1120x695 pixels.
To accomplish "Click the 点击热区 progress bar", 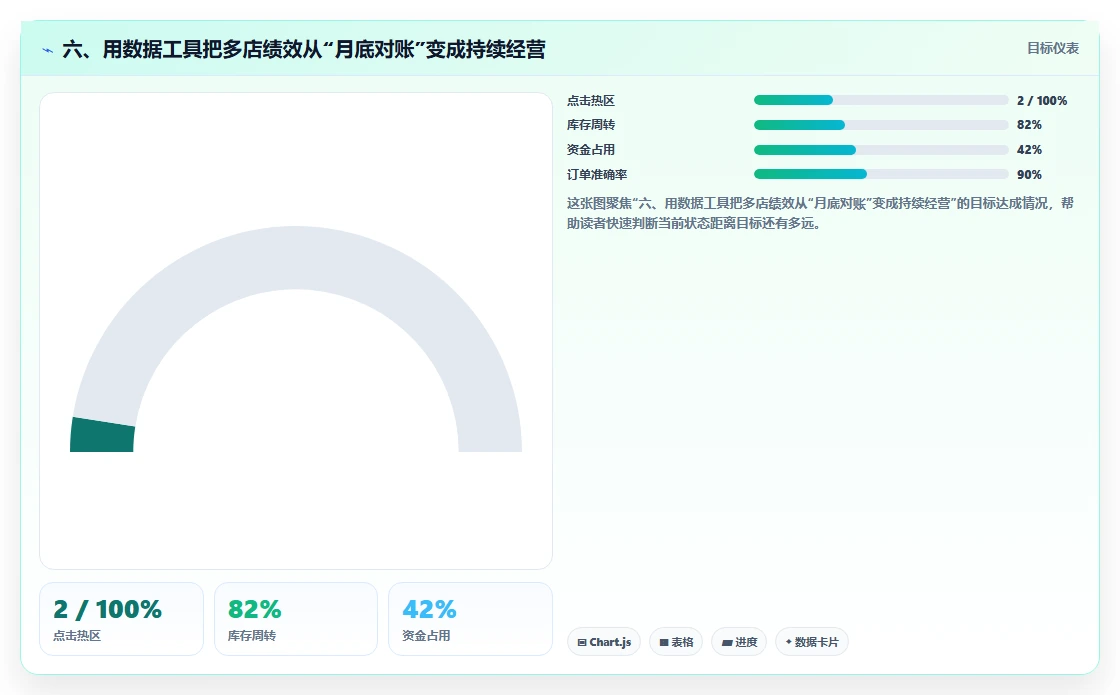I will coord(881,100).
